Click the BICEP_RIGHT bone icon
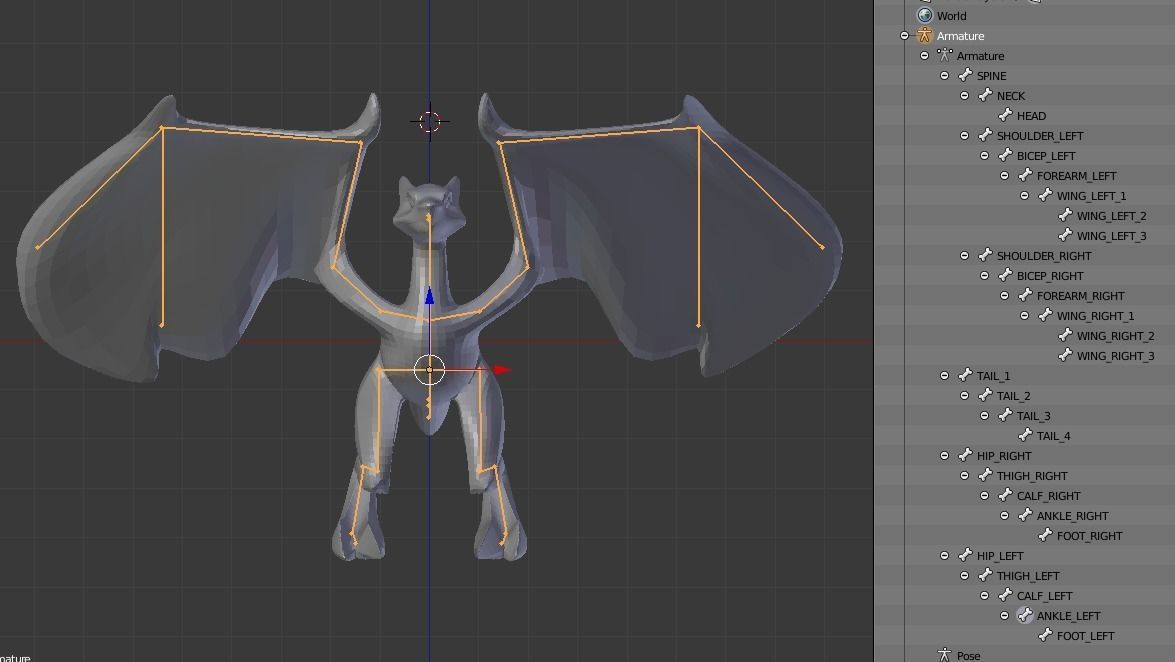1175x662 pixels. 1006,275
